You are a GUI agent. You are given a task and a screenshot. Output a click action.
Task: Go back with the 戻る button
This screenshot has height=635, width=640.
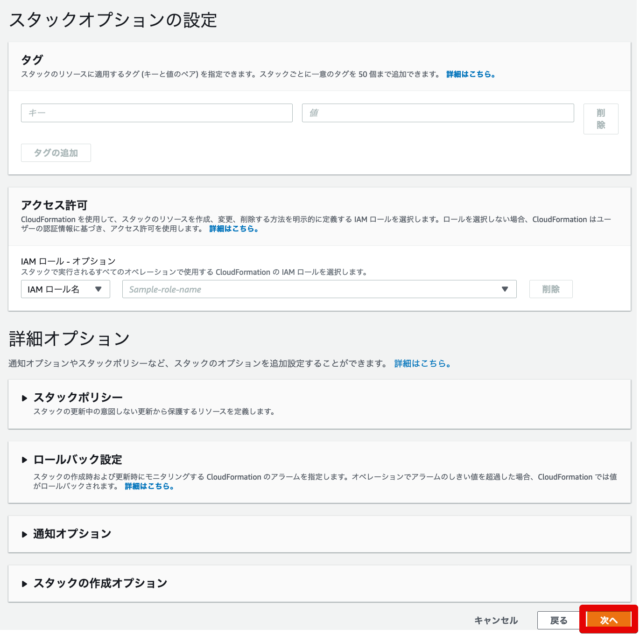coord(558,620)
